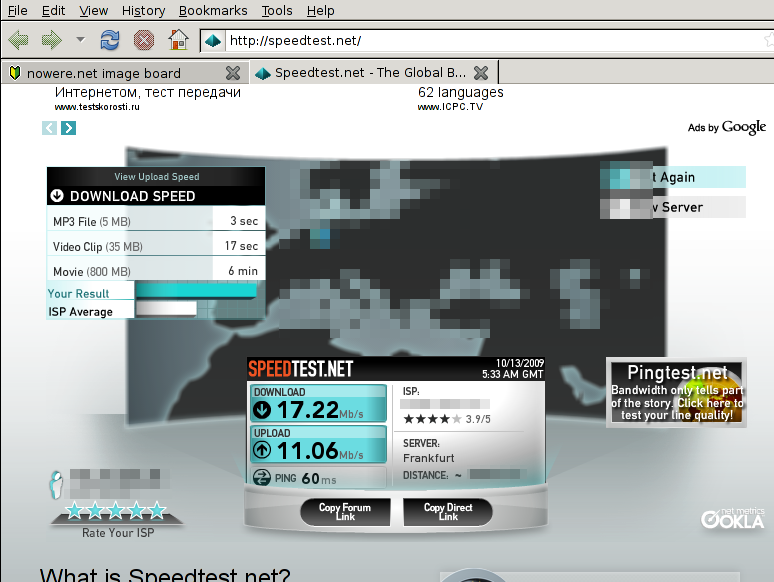The width and height of the screenshot is (774, 582).
Task: Click the nowere.net tab favicon
Action: tap(15, 73)
